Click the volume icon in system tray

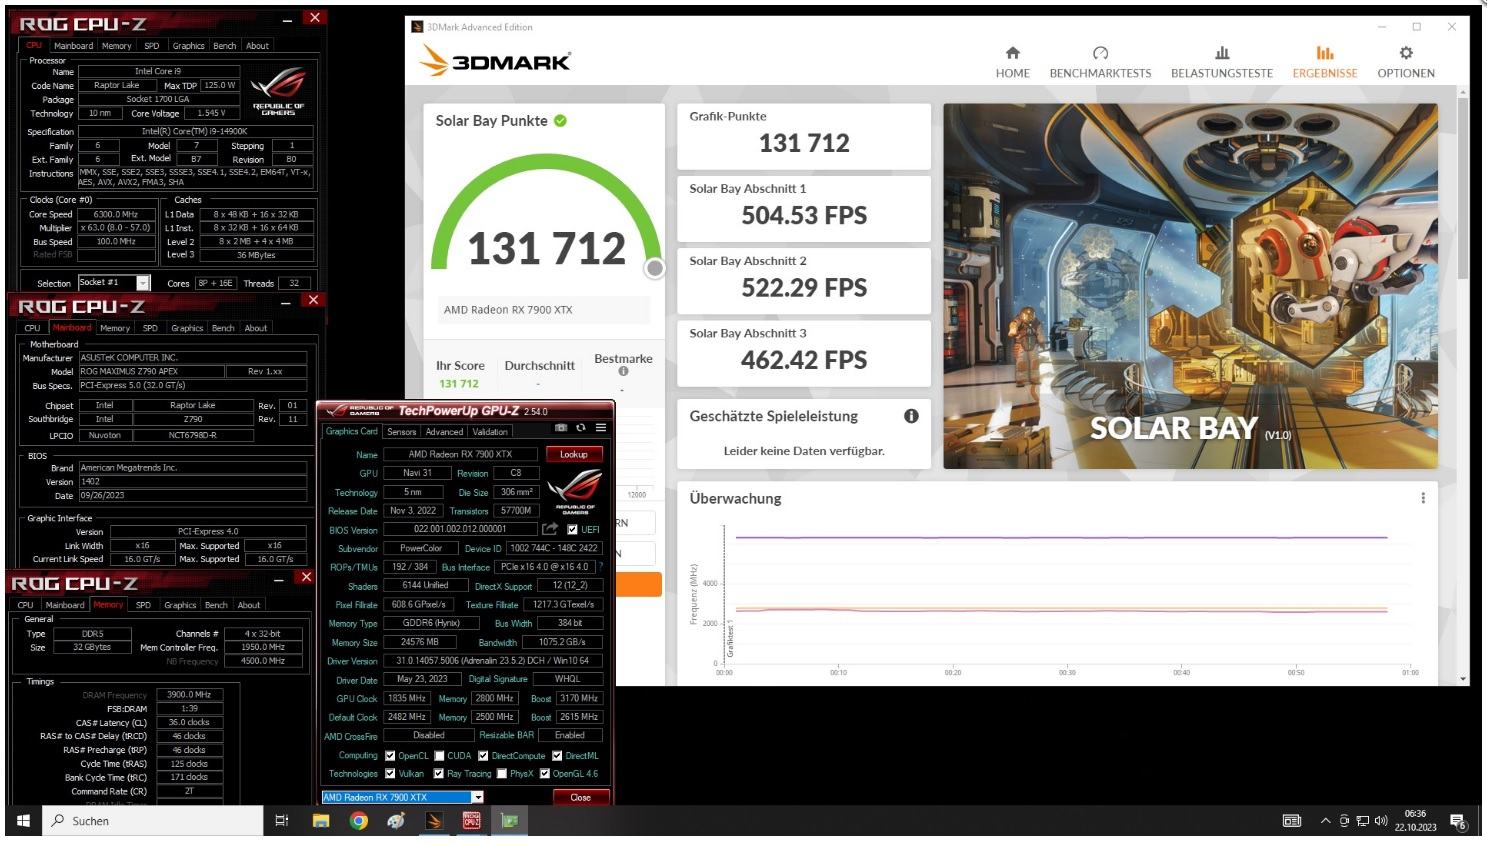(x=1381, y=821)
